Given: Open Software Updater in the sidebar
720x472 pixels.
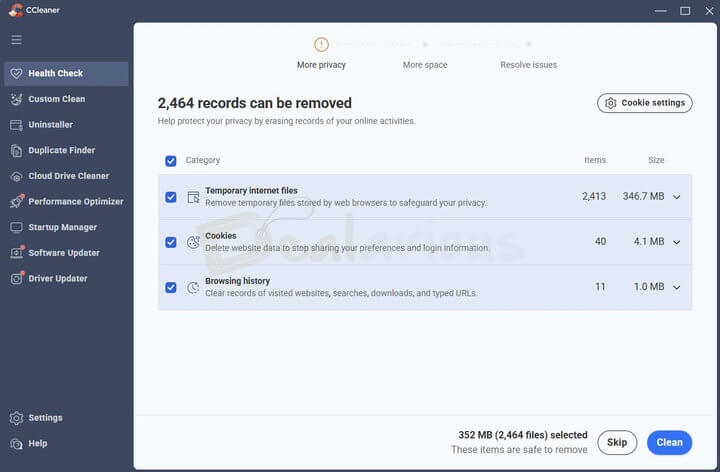Looking at the screenshot, I should pyautogui.click(x=66, y=253).
